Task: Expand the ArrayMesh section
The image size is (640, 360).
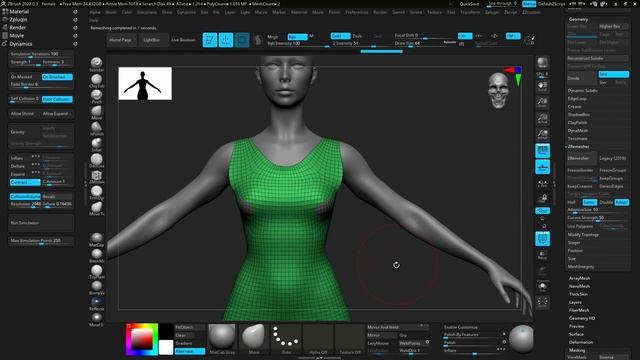Action: click(579, 278)
